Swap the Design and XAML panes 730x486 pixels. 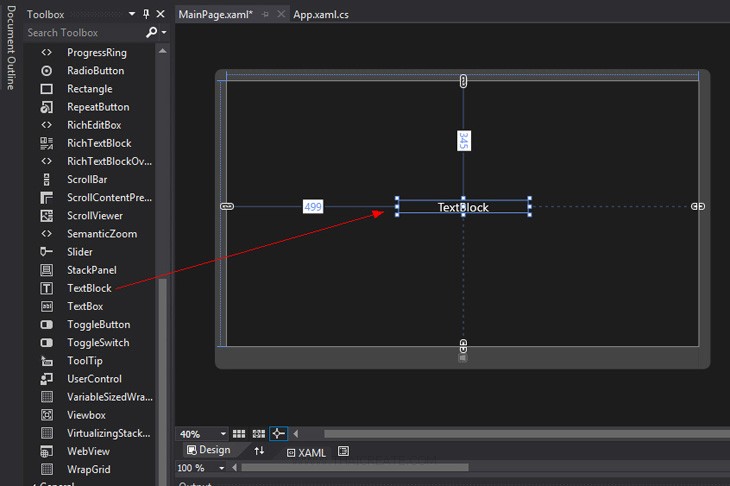[x=260, y=451]
